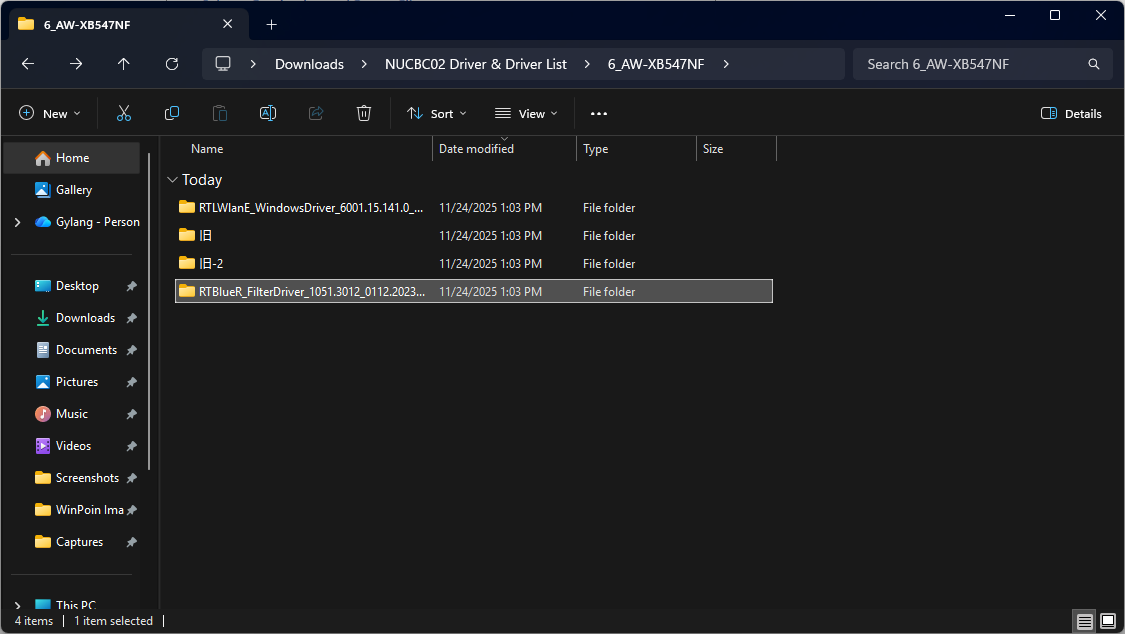
Task: Click the Copy icon in toolbar
Action: pos(172,114)
